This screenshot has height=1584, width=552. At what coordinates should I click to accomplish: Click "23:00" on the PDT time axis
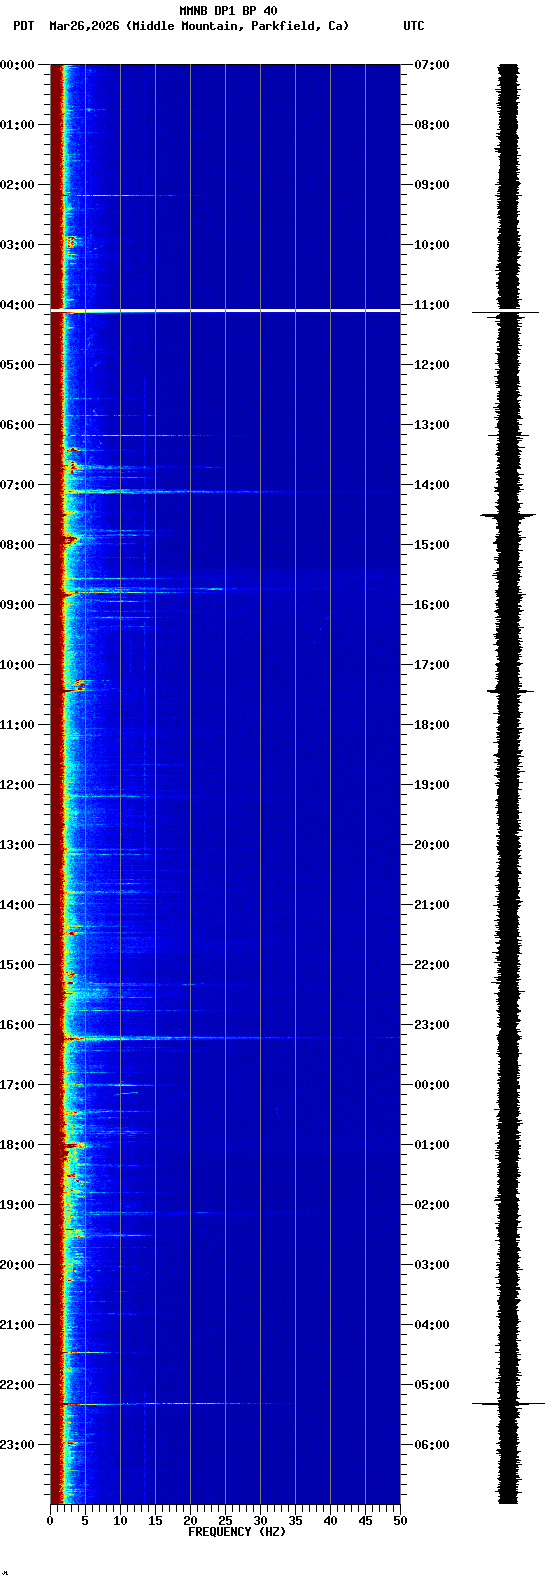pyautogui.click(x=17, y=1445)
